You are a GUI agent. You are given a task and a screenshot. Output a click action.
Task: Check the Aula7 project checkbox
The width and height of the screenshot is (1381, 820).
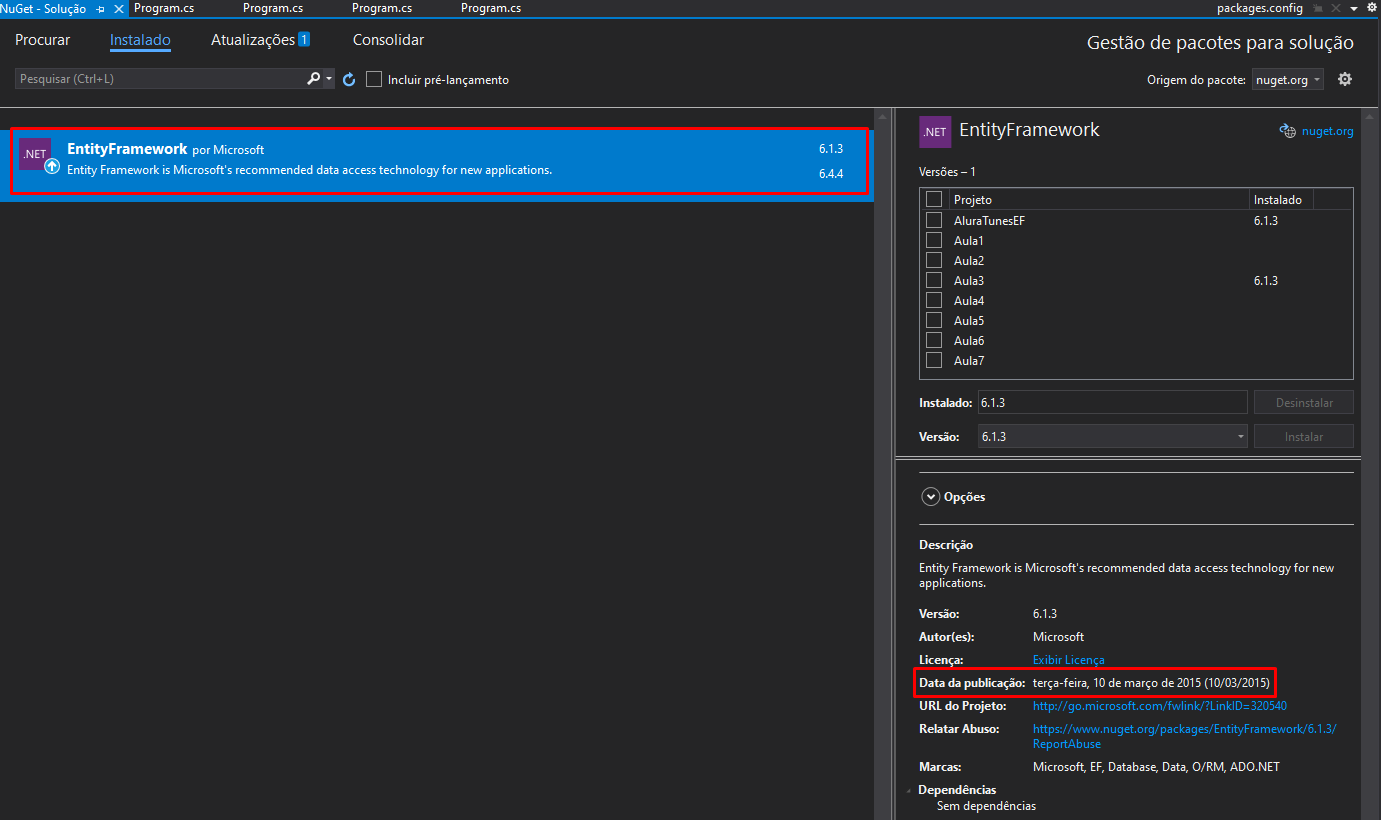[x=934, y=360]
